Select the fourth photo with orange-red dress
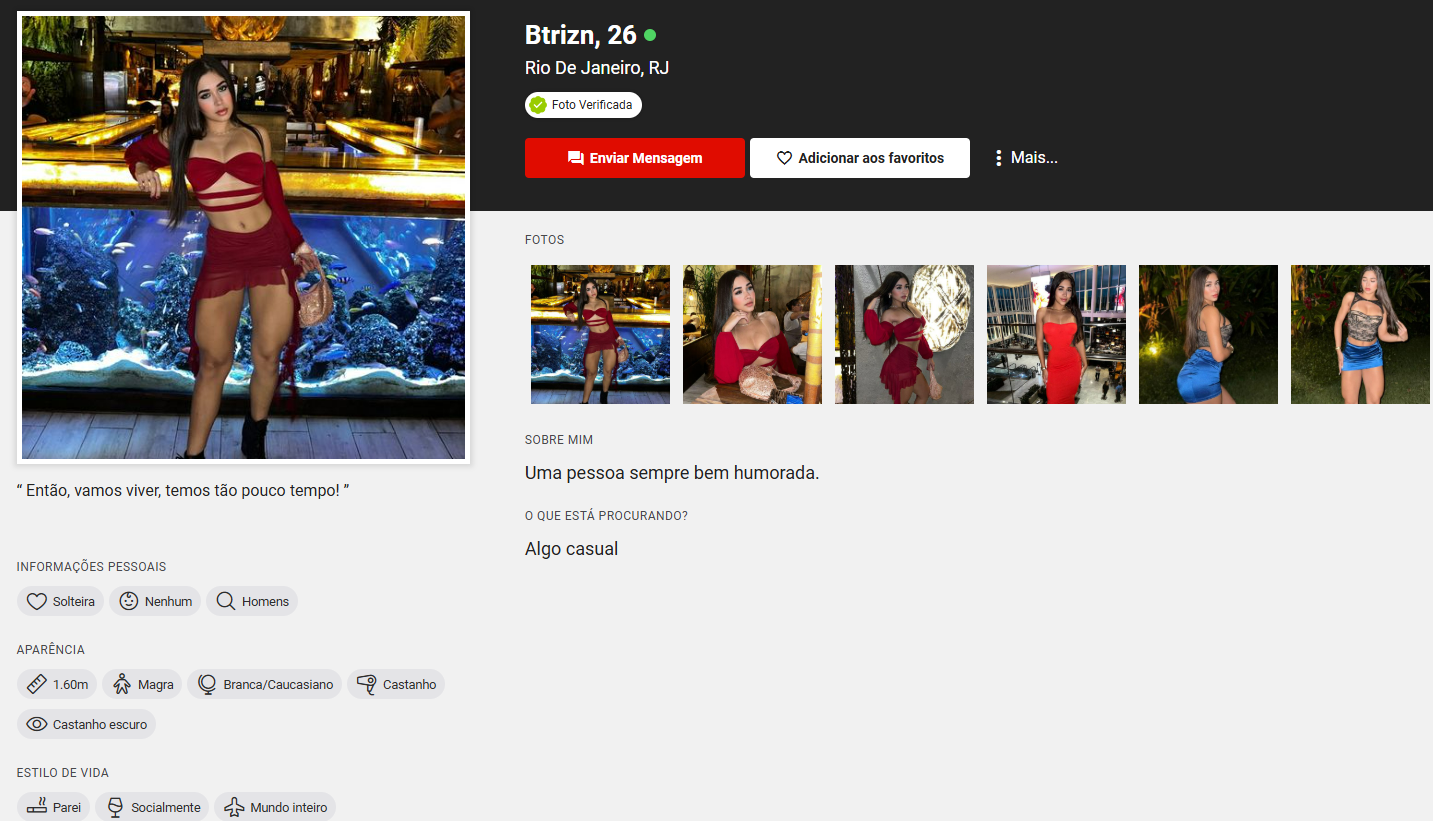 (x=1056, y=334)
